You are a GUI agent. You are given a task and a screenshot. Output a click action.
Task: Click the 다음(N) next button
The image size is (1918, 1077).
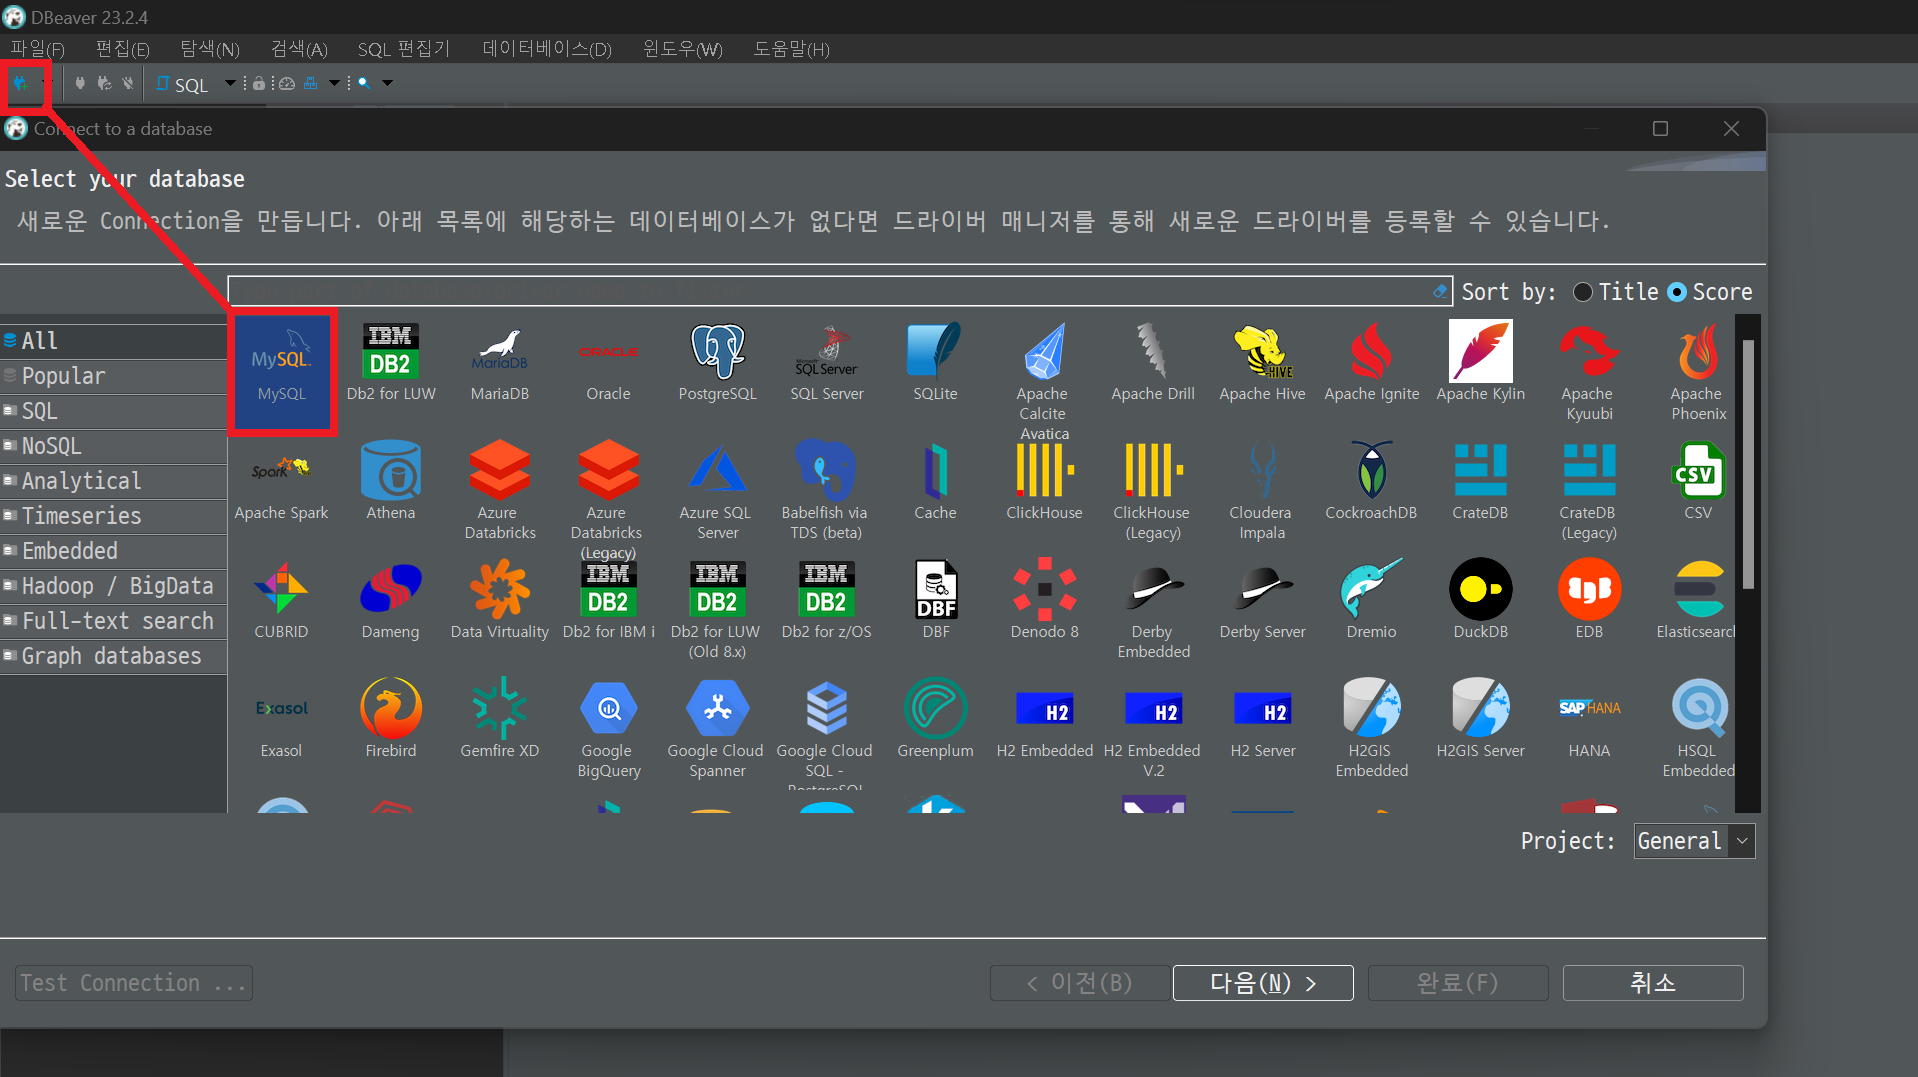click(x=1263, y=983)
